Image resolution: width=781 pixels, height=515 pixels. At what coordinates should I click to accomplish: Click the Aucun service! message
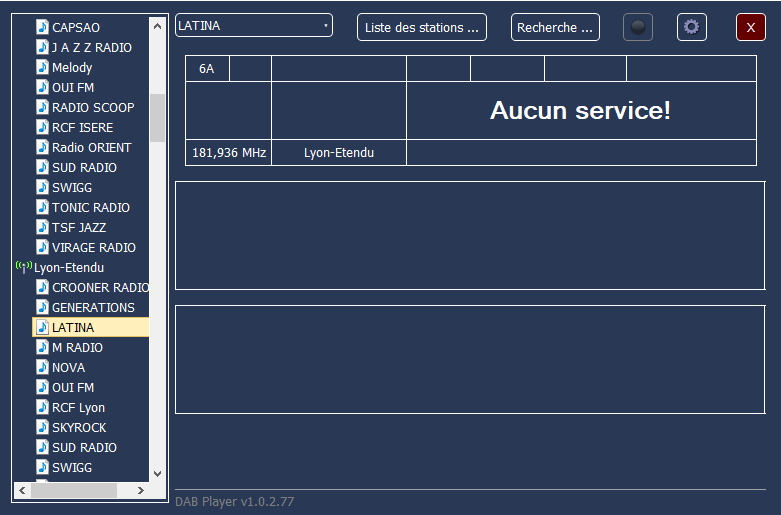(x=580, y=110)
